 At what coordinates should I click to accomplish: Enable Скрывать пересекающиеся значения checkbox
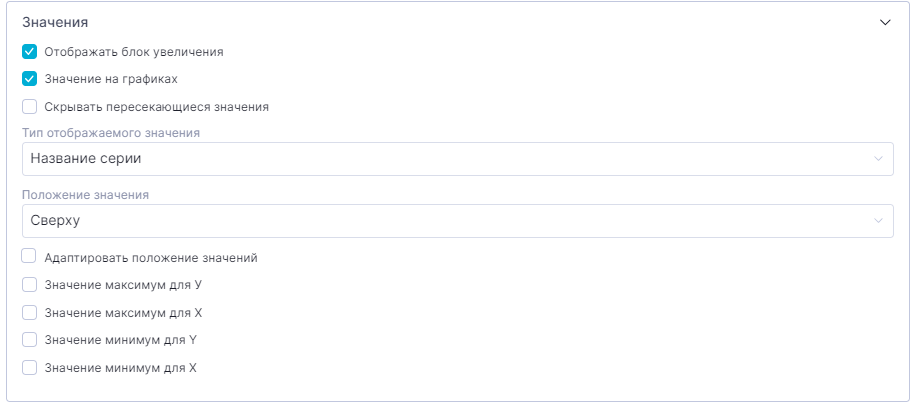[x=30, y=105]
